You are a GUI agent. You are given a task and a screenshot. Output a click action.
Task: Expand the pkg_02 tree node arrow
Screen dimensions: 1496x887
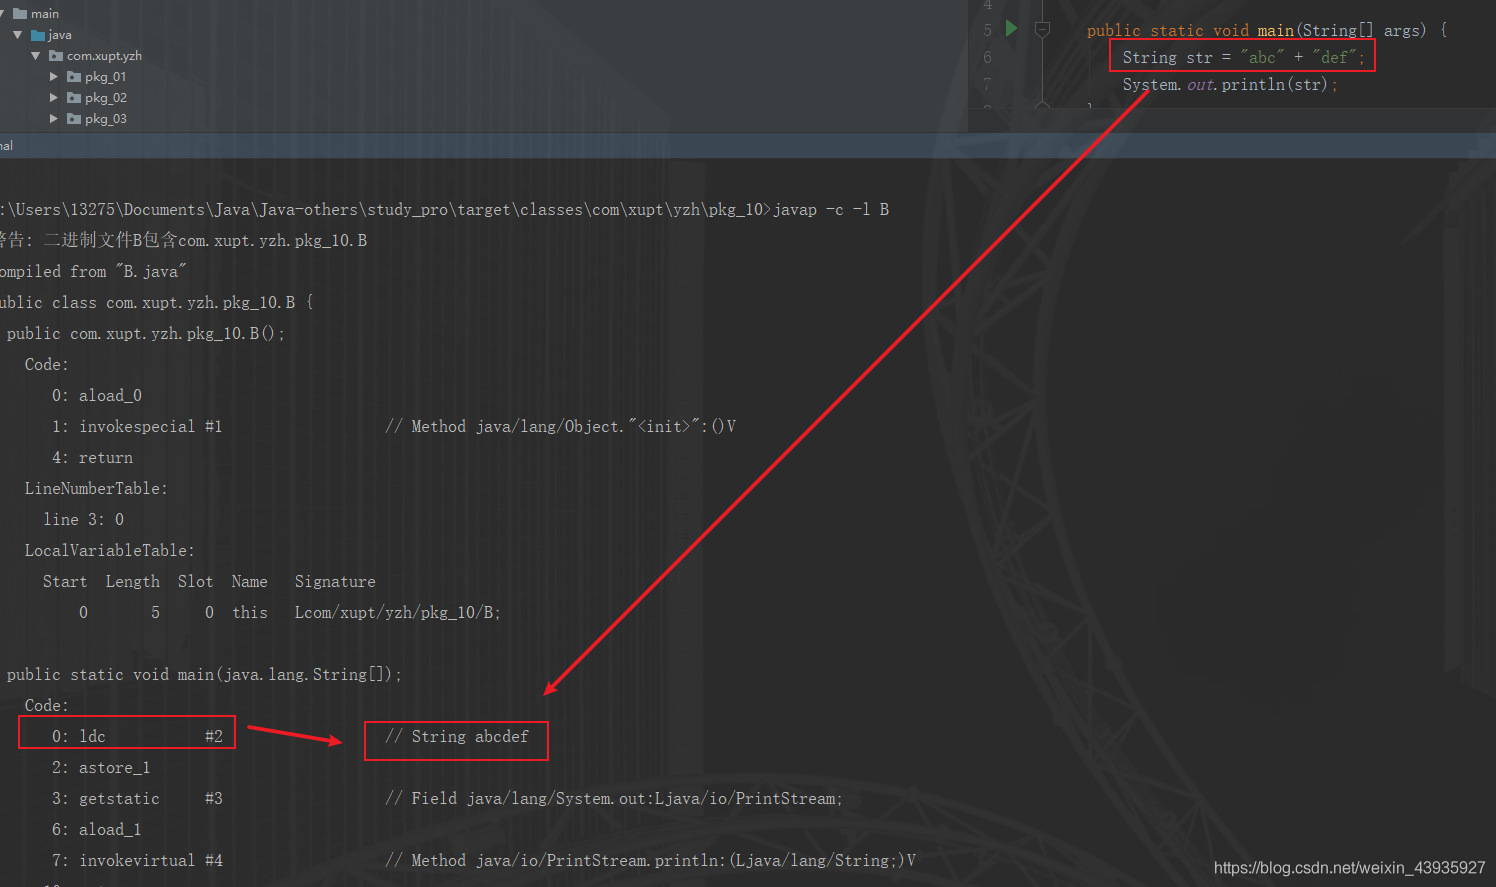coord(54,98)
